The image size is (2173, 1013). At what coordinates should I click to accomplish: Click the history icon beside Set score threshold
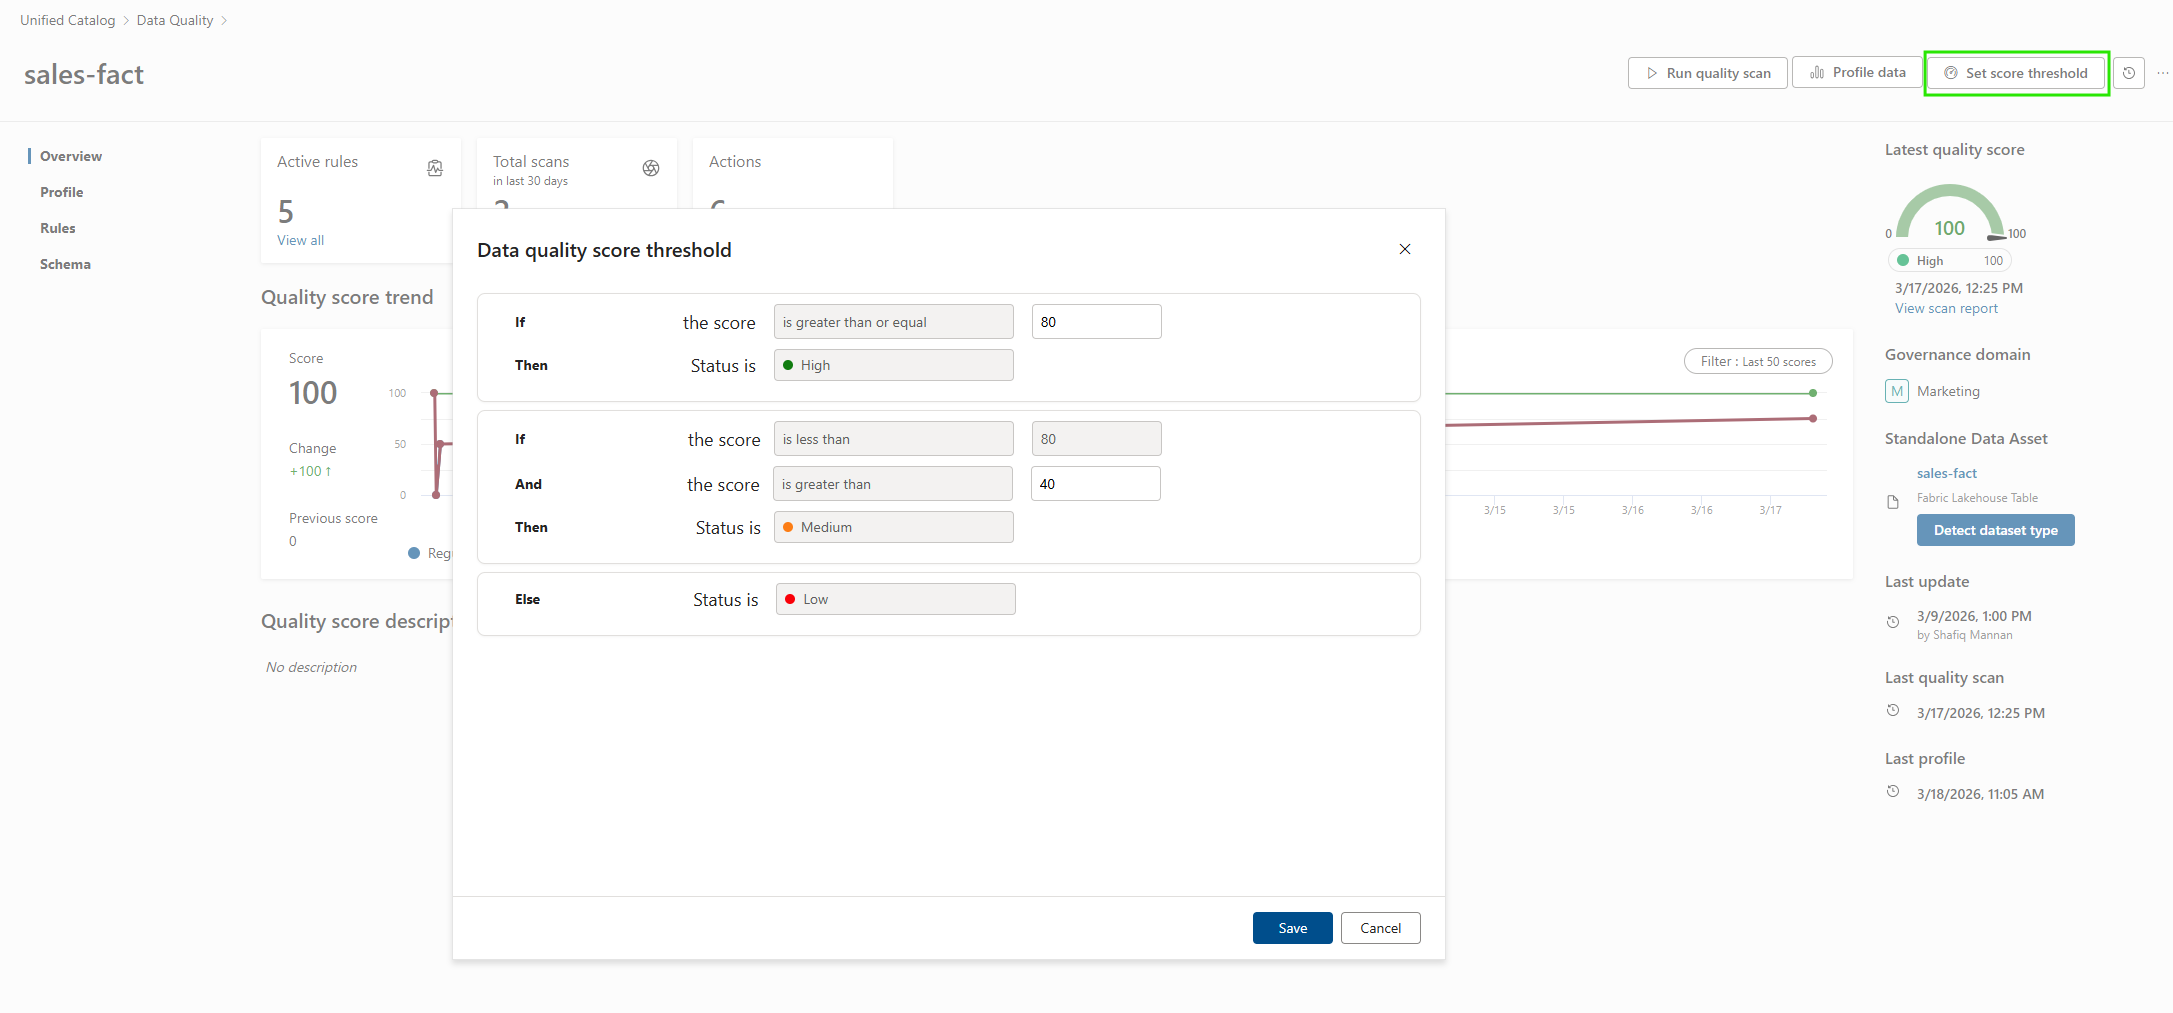coord(2129,73)
